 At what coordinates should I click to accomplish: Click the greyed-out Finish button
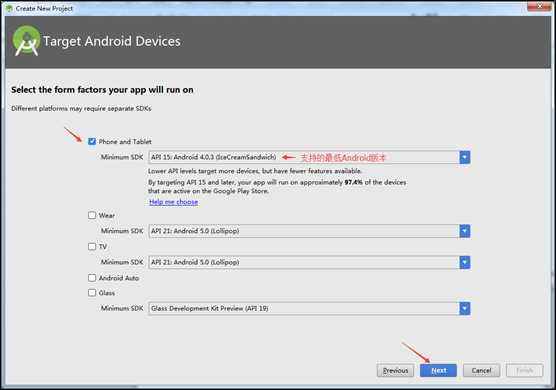coord(524,370)
